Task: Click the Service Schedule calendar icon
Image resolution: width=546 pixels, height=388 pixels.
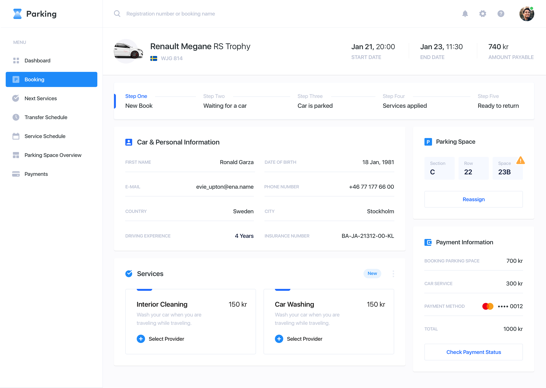Action: coord(16,136)
